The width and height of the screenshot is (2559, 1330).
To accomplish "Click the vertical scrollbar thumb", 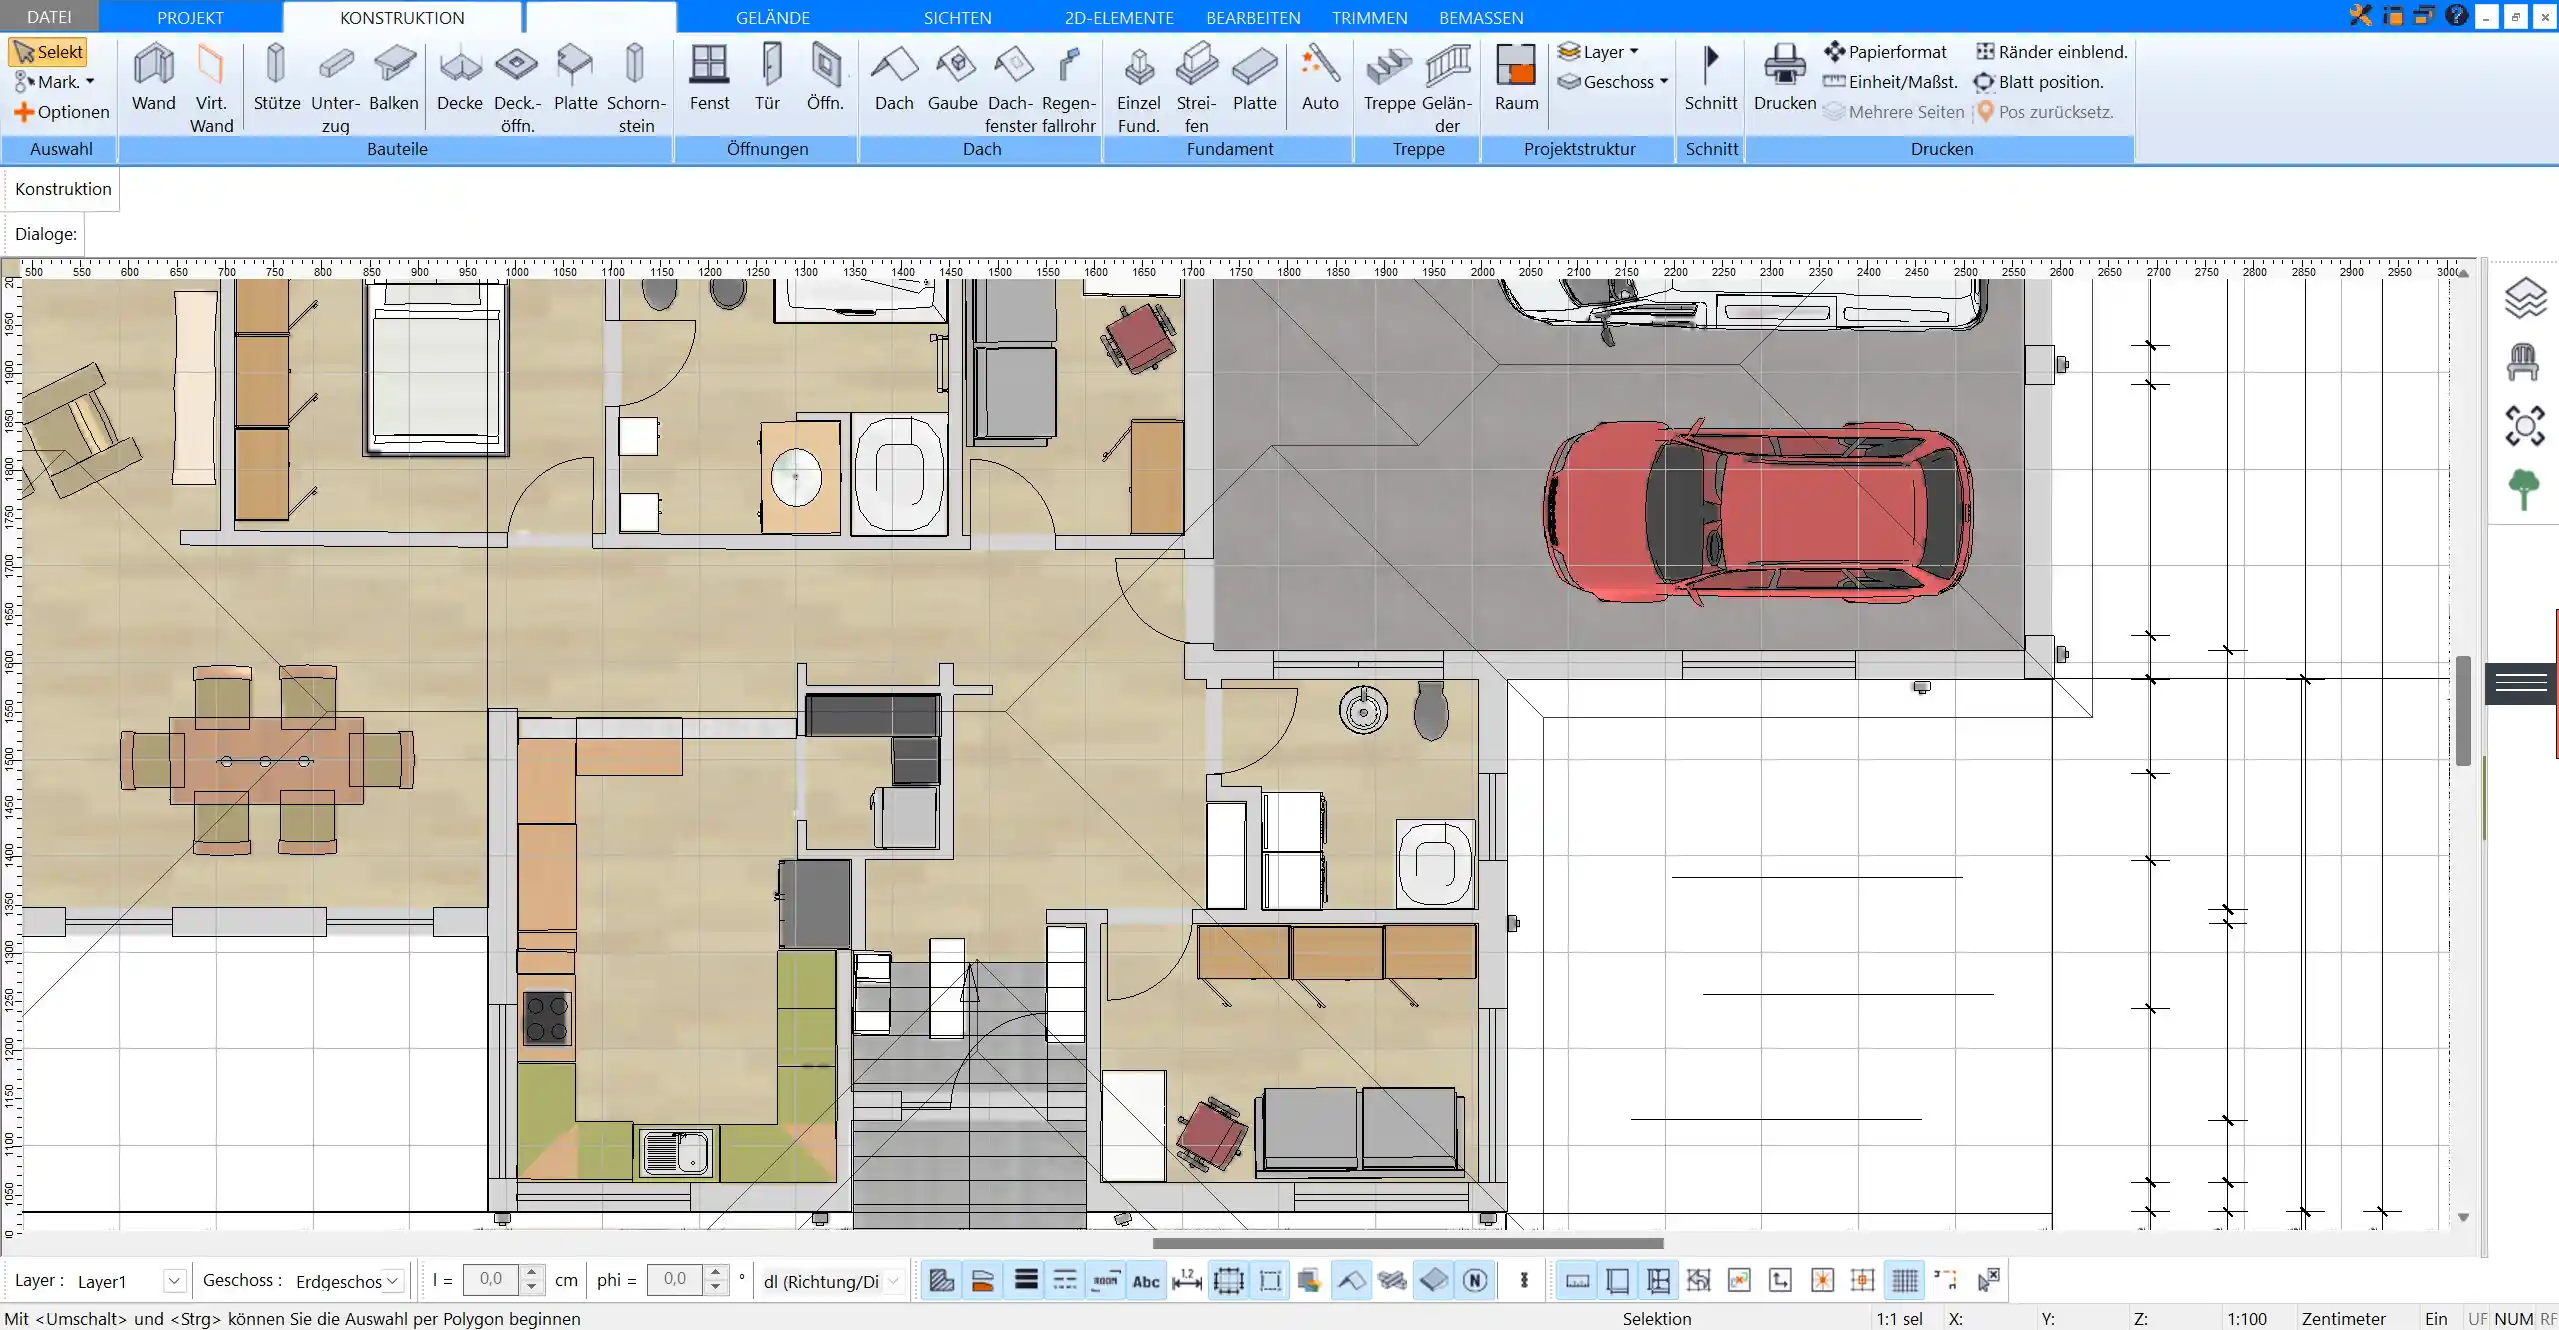I will pos(2463,710).
